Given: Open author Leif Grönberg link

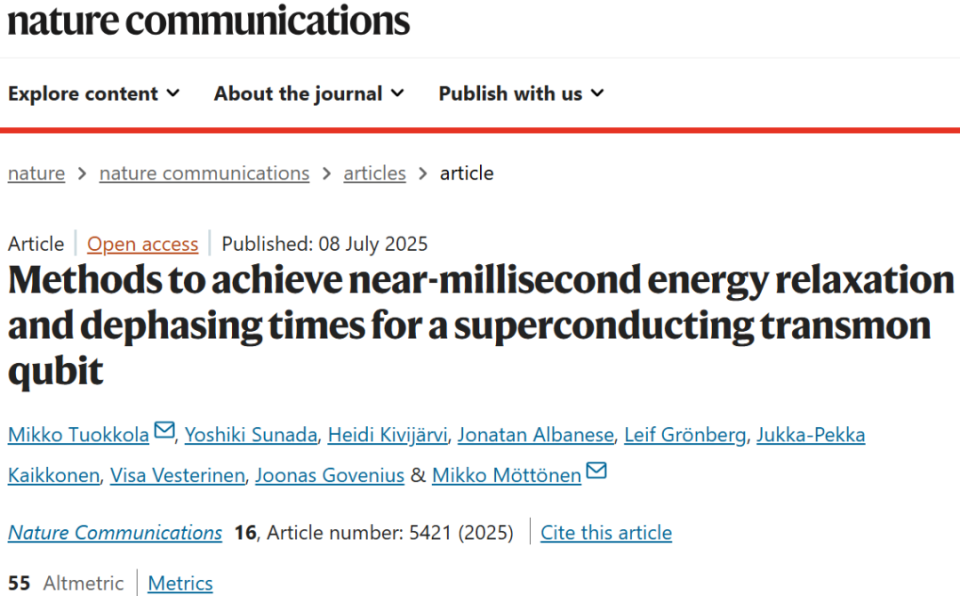Looking at the screenshot, I should [685, 435].
